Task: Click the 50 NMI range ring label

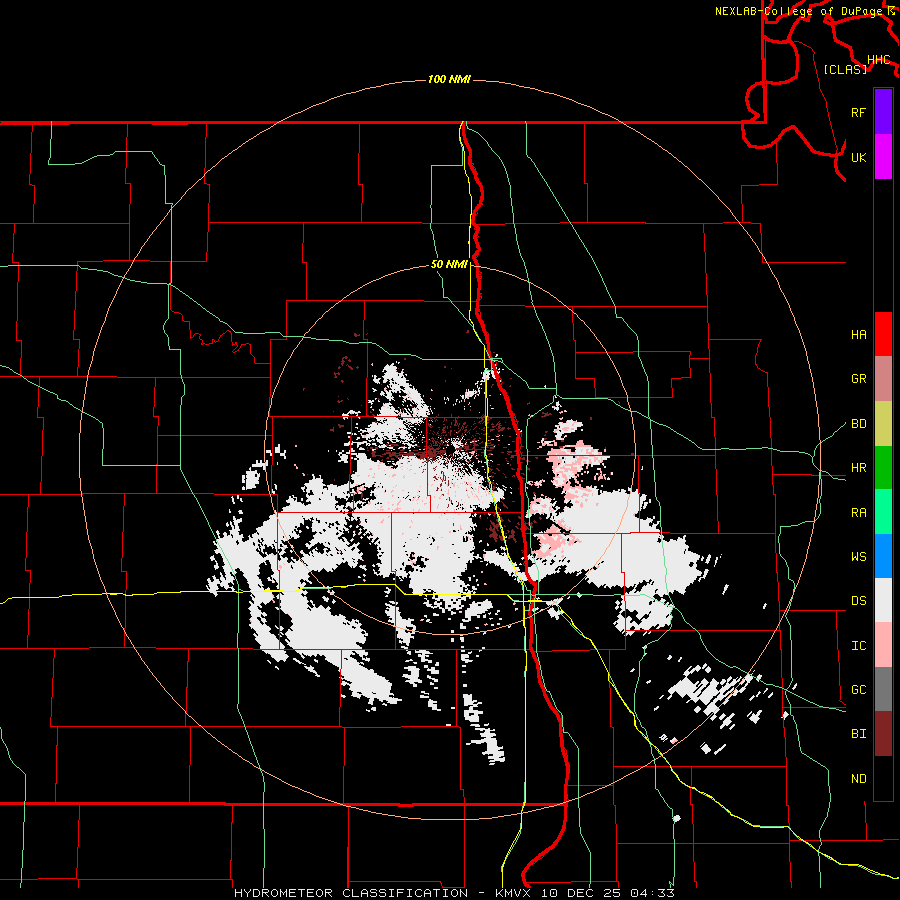Action: pyautogui.click(x=449, y=265)
